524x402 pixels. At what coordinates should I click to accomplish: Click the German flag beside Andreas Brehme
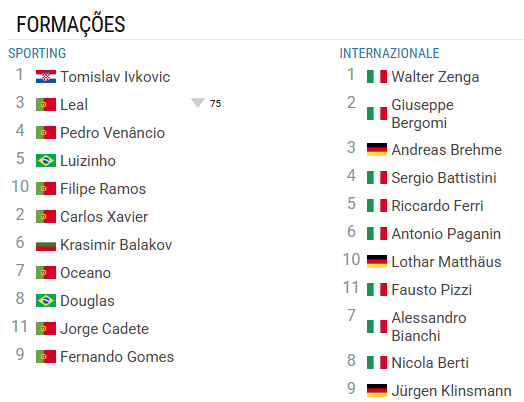tap(377, 150)
